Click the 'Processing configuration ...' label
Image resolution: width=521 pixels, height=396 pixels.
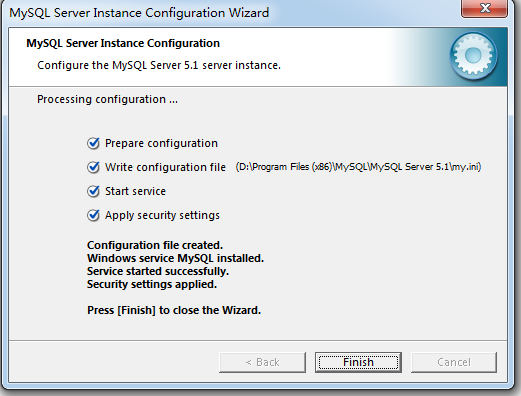pos(107,99)
